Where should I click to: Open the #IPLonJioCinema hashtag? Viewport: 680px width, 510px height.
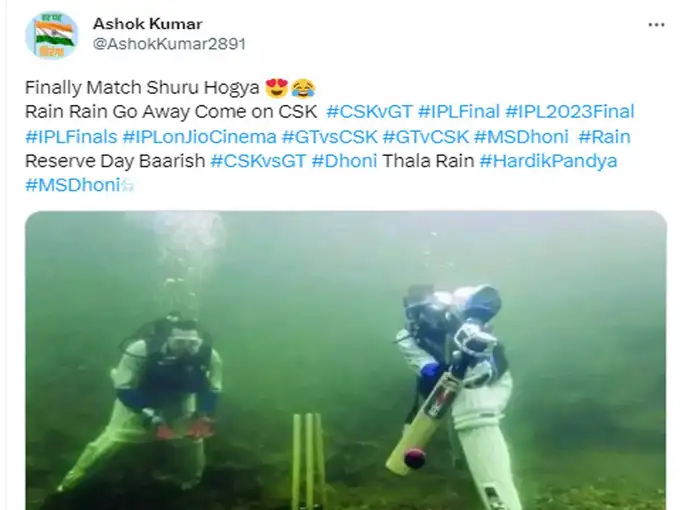pyautogui.click(x=199, y=137)
